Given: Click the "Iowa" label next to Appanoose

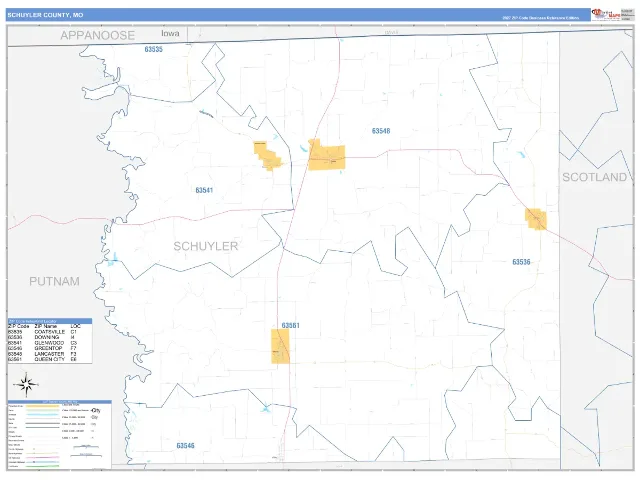Looking at the screenshot, I should click(170, 33).
